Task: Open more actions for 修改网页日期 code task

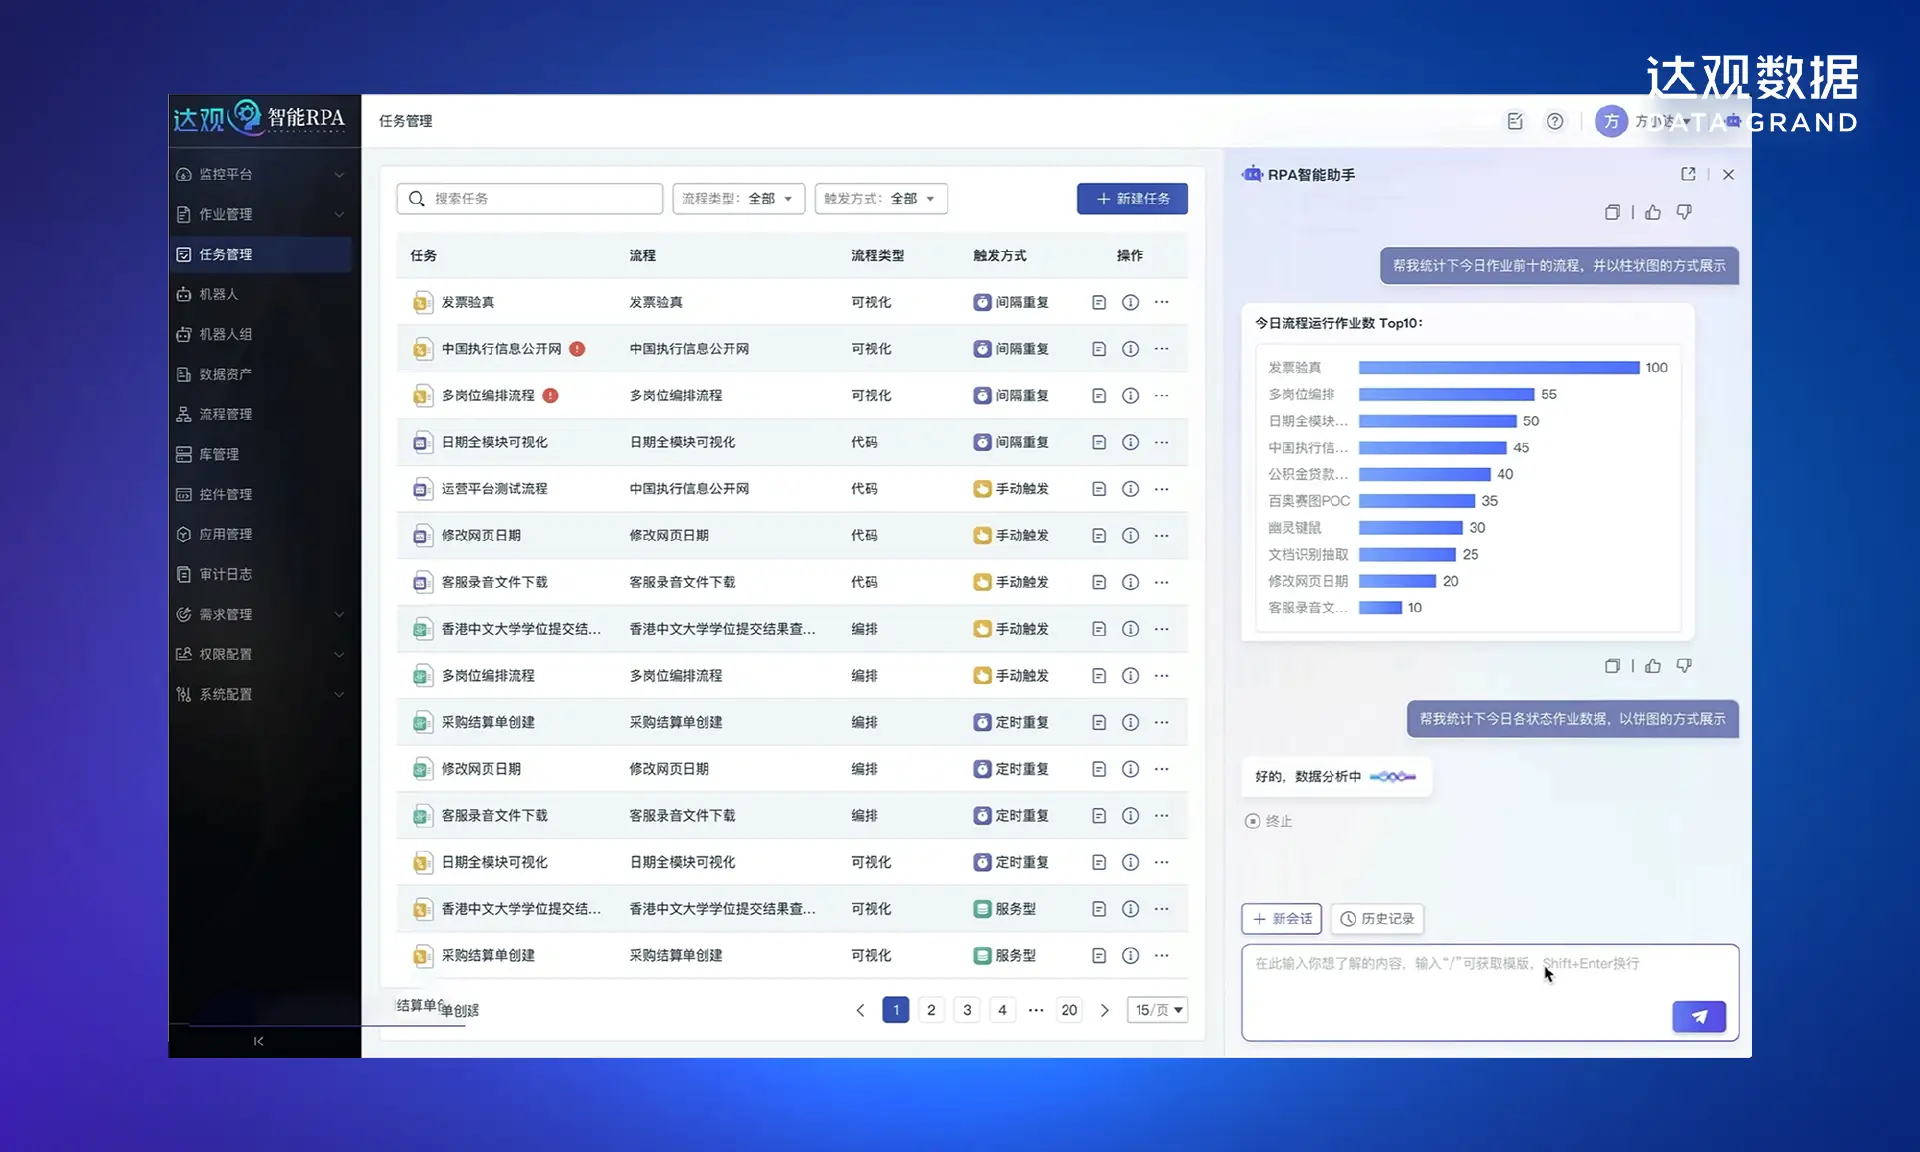Action: click(x=1161, y=536)
